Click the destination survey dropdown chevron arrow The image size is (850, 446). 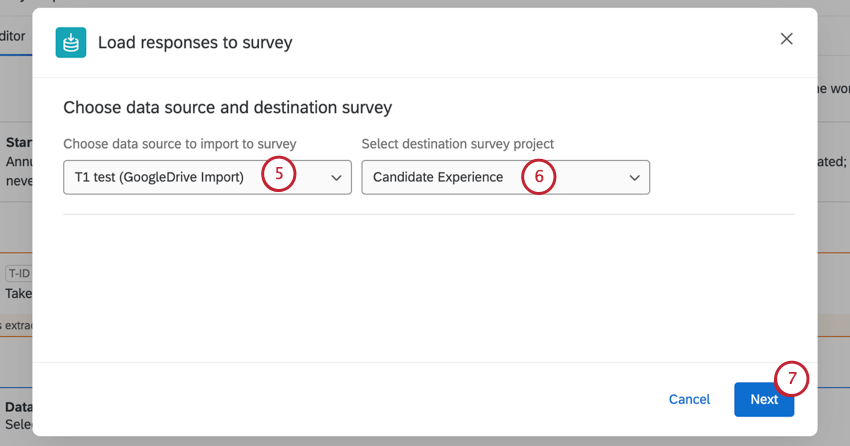[634, 178]
